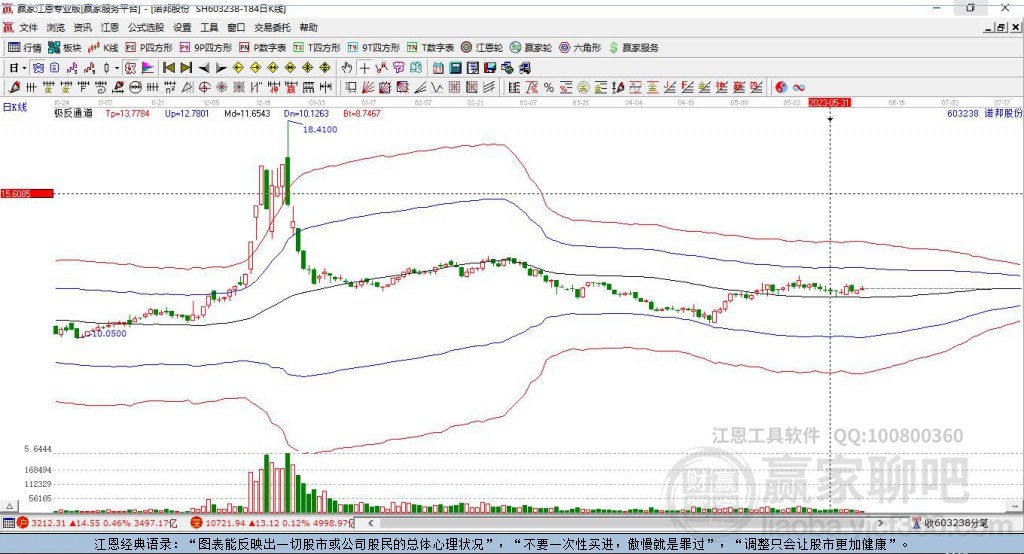Click the Bt=8.7467 value
Screen dimensions: 1024x554
362,113
